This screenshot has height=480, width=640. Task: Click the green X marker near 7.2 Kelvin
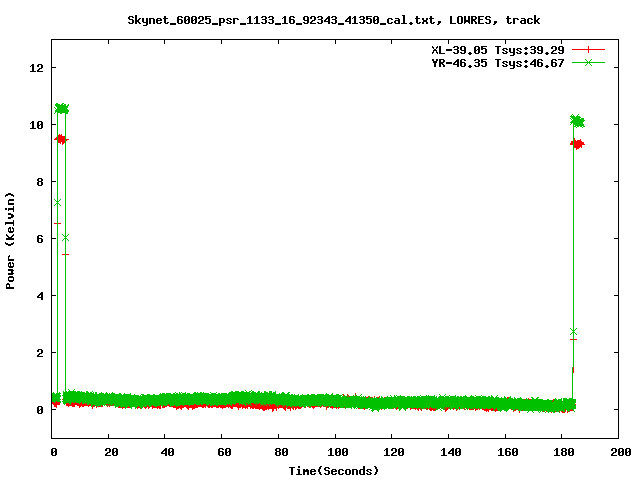58,203
